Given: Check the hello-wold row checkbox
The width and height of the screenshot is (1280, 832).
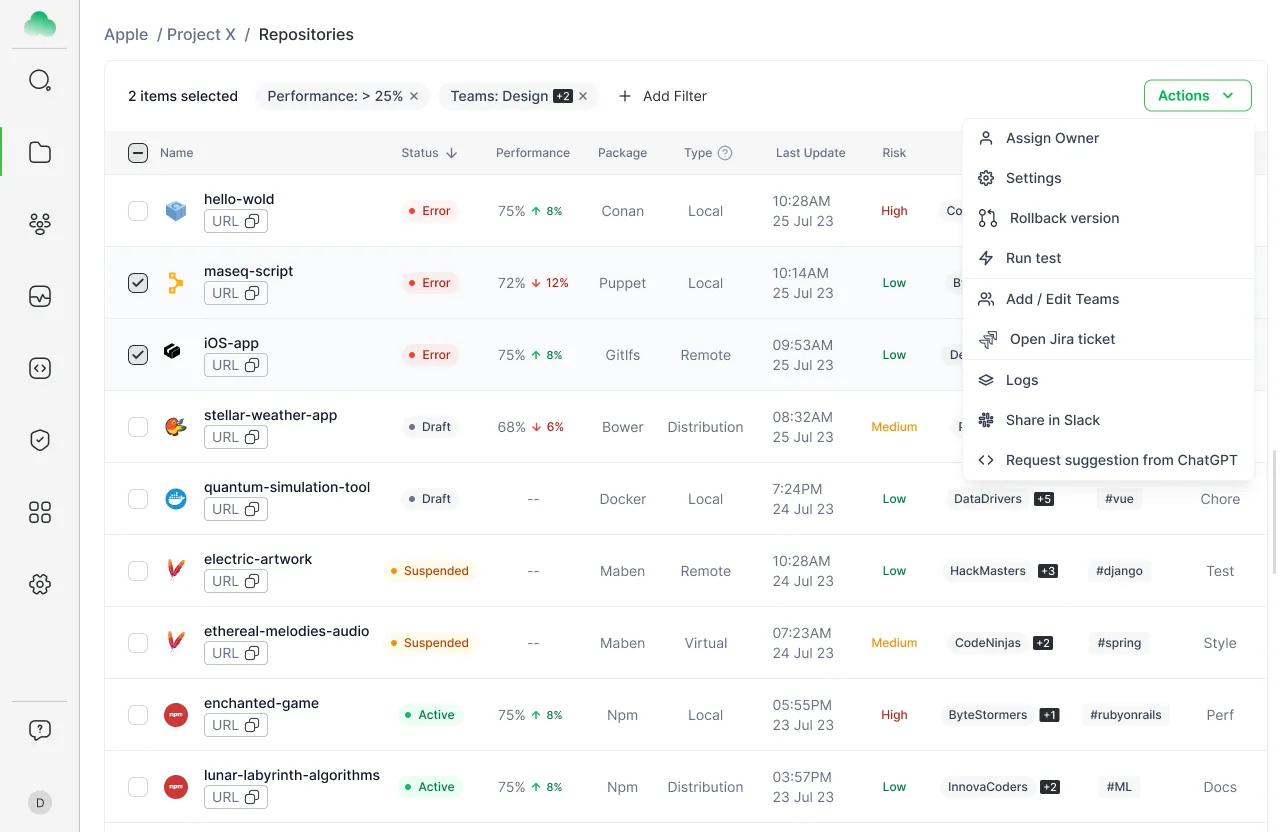Looking at the screenshot, I should [x=138, y=211].
